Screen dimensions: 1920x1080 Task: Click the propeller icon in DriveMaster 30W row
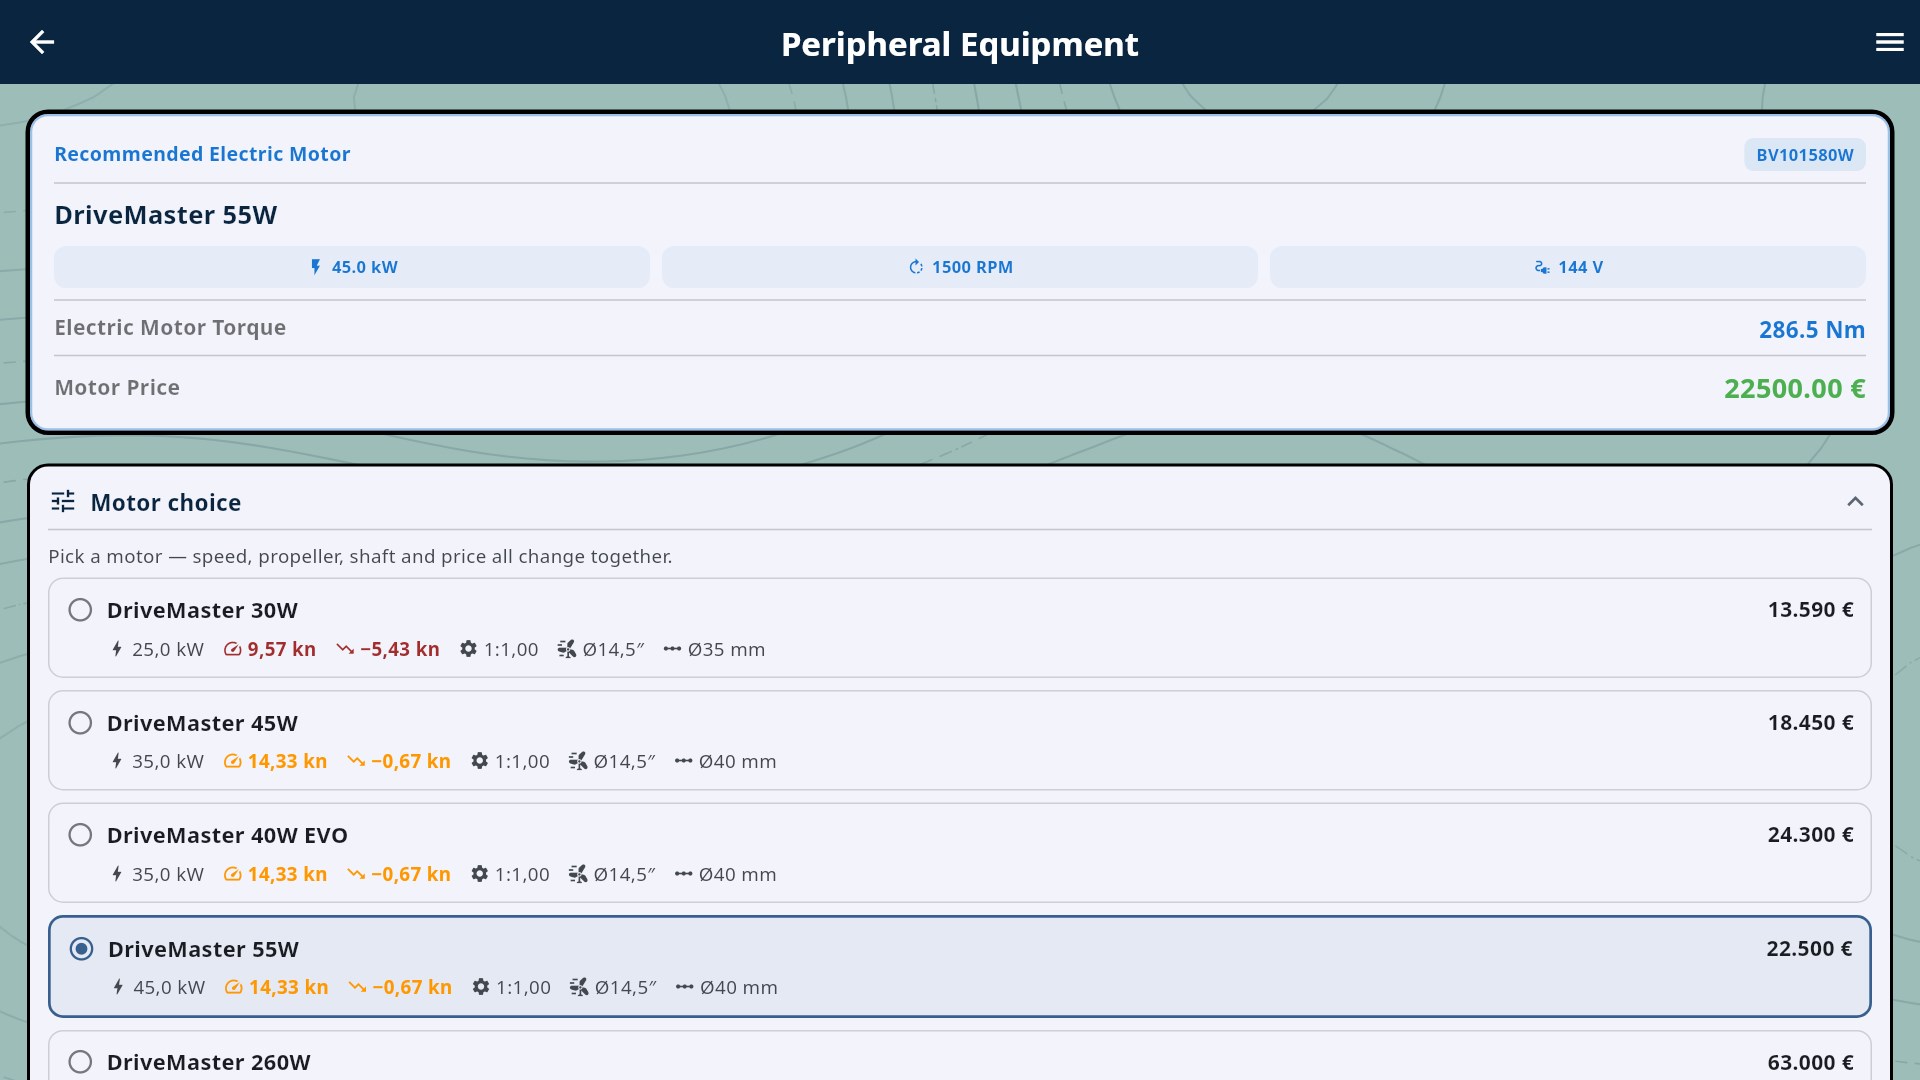point(567,649)
